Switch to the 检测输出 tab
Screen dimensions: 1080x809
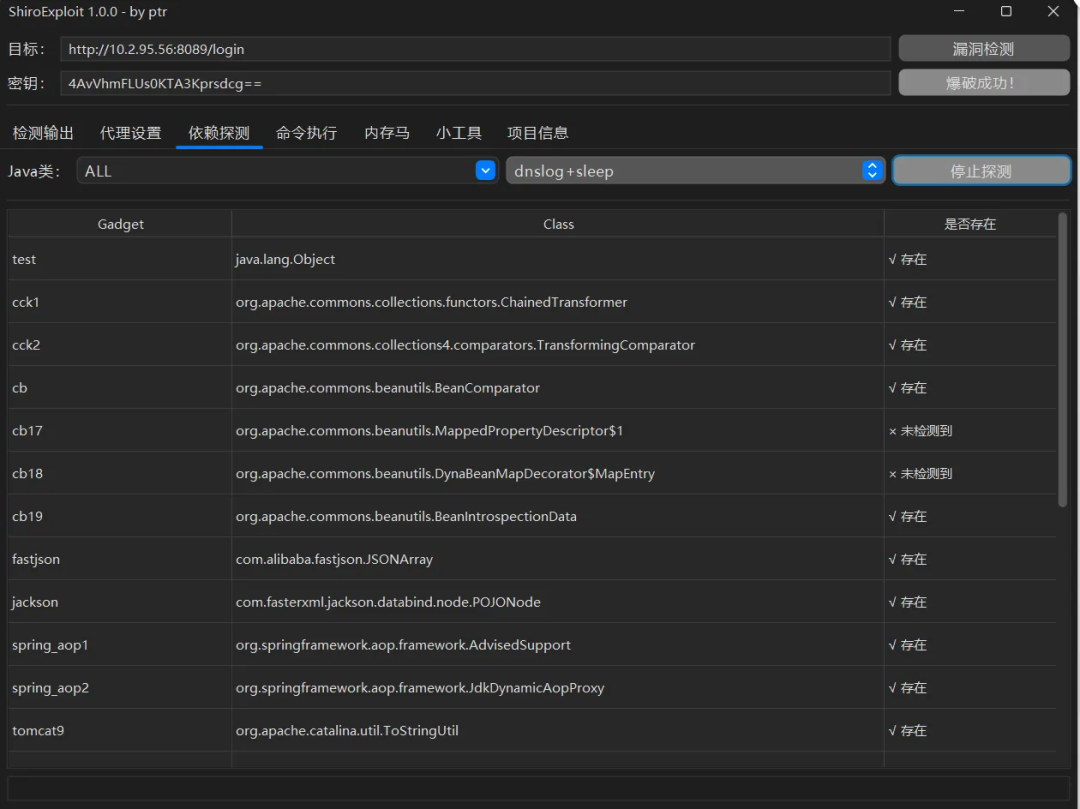pos(43,133)
